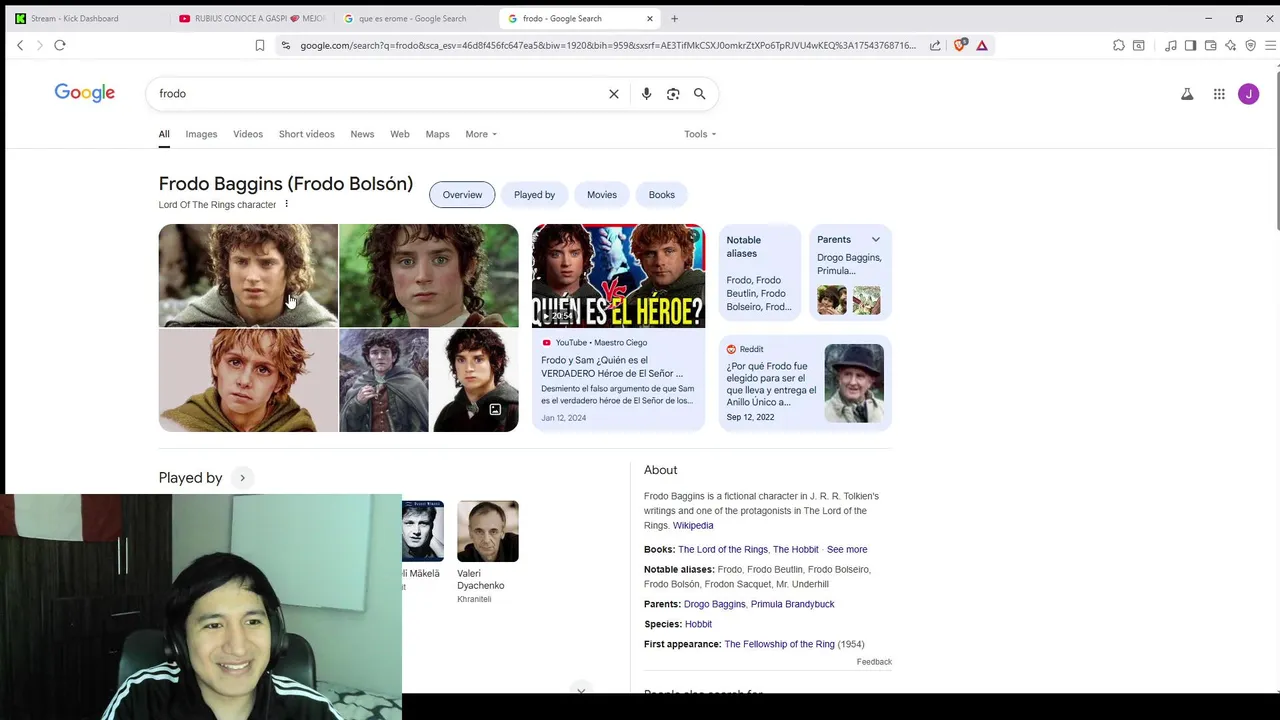Bookmark this page
The image size is (1280, 720).
pos(260,45)
